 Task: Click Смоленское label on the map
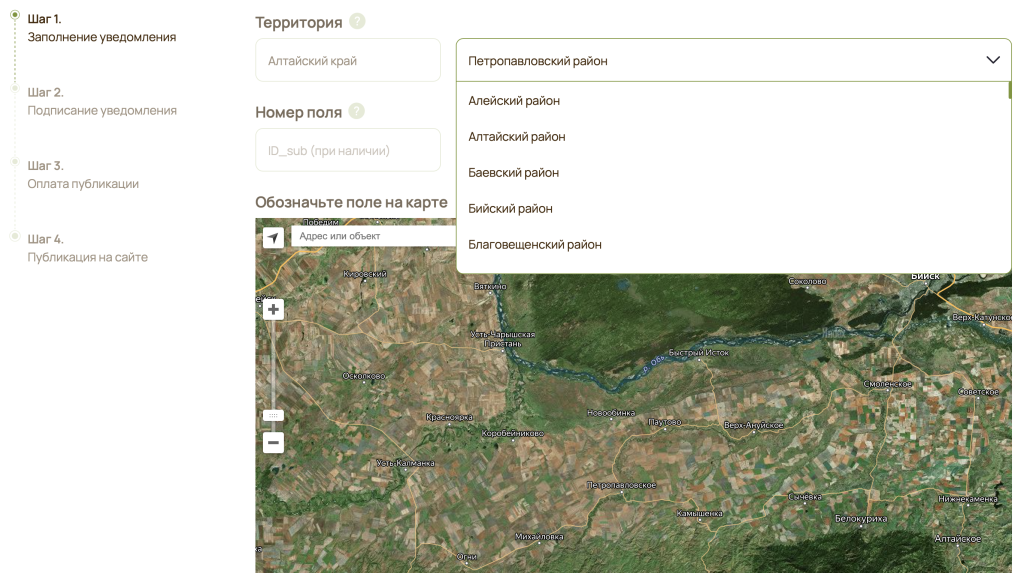[x=888, y=384]
